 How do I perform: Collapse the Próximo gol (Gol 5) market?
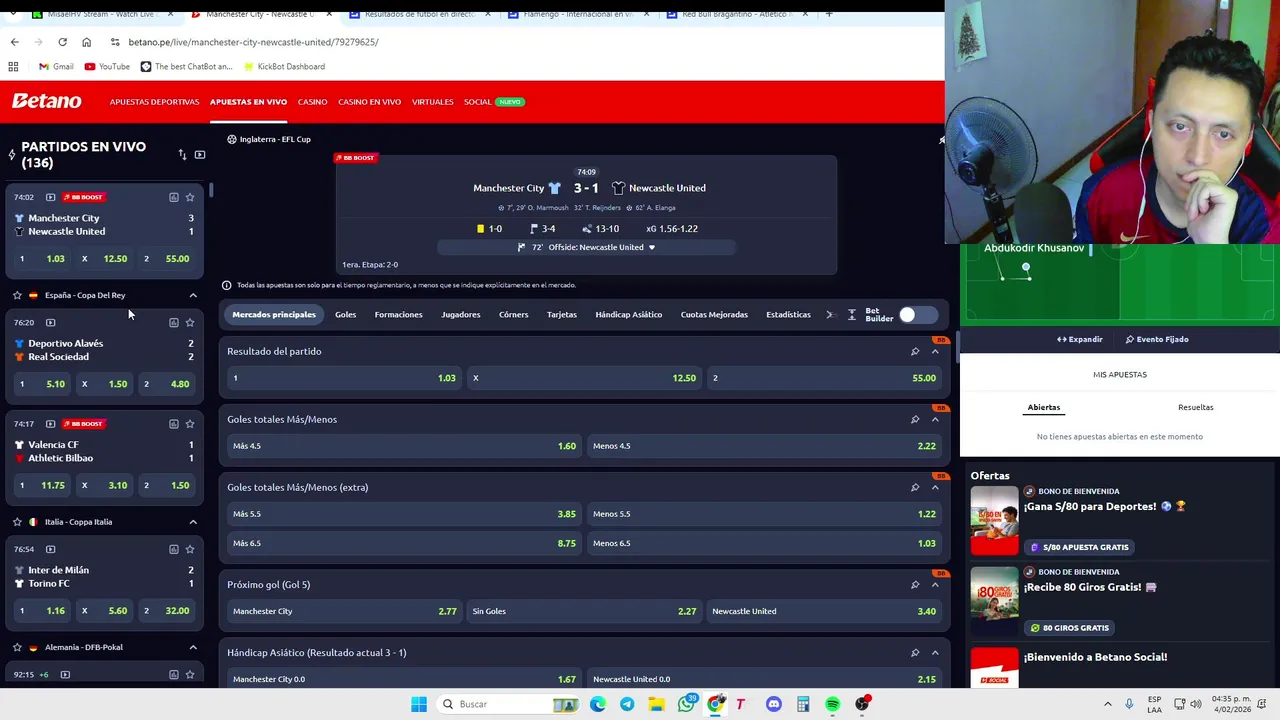(x=935, y=584)
